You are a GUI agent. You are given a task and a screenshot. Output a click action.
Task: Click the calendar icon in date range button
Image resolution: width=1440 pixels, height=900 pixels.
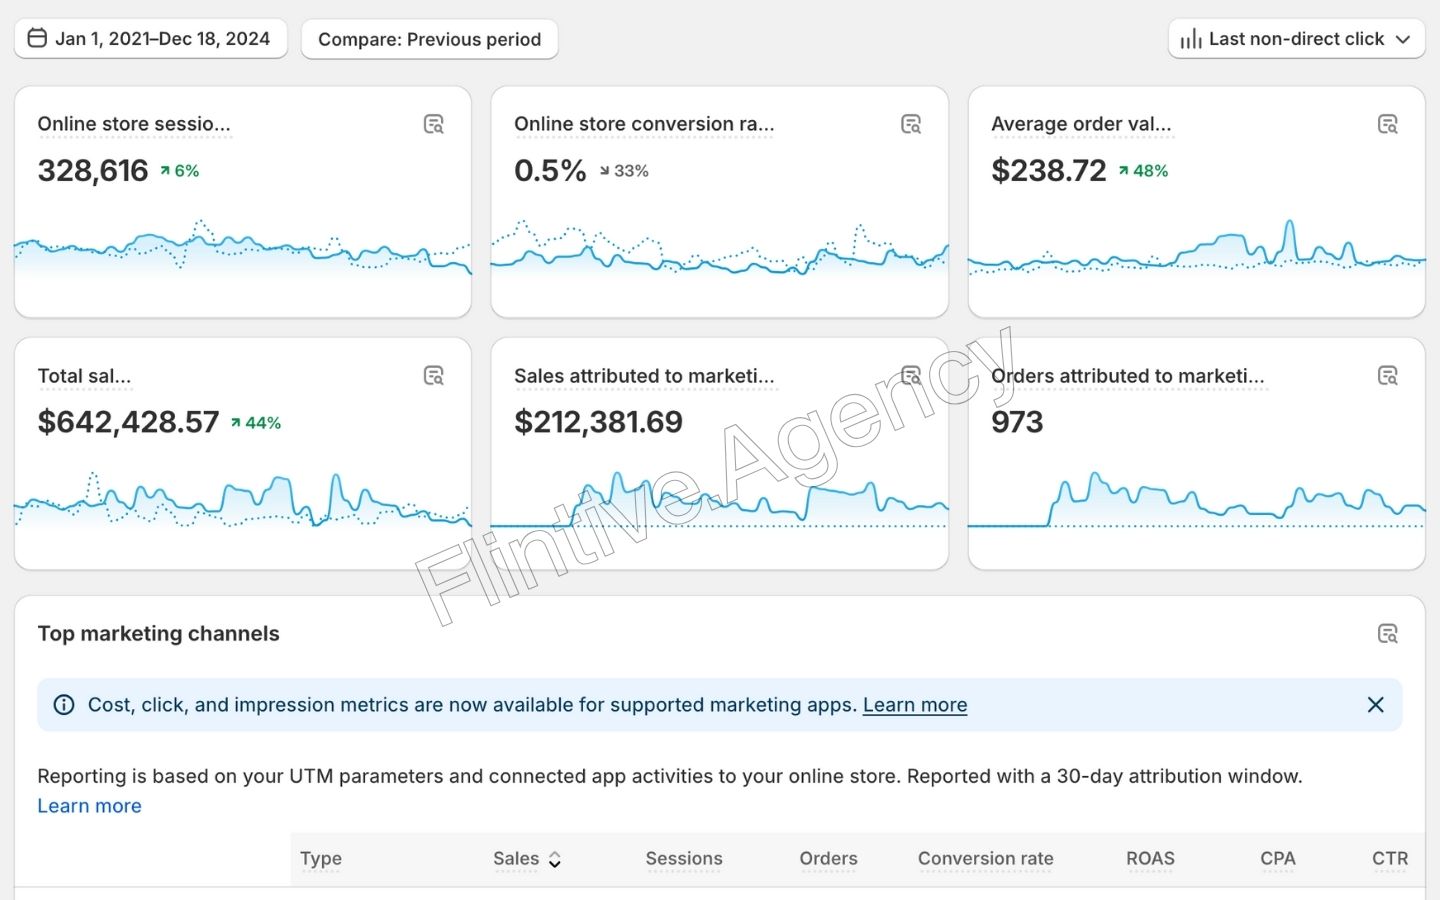(37, 39)
